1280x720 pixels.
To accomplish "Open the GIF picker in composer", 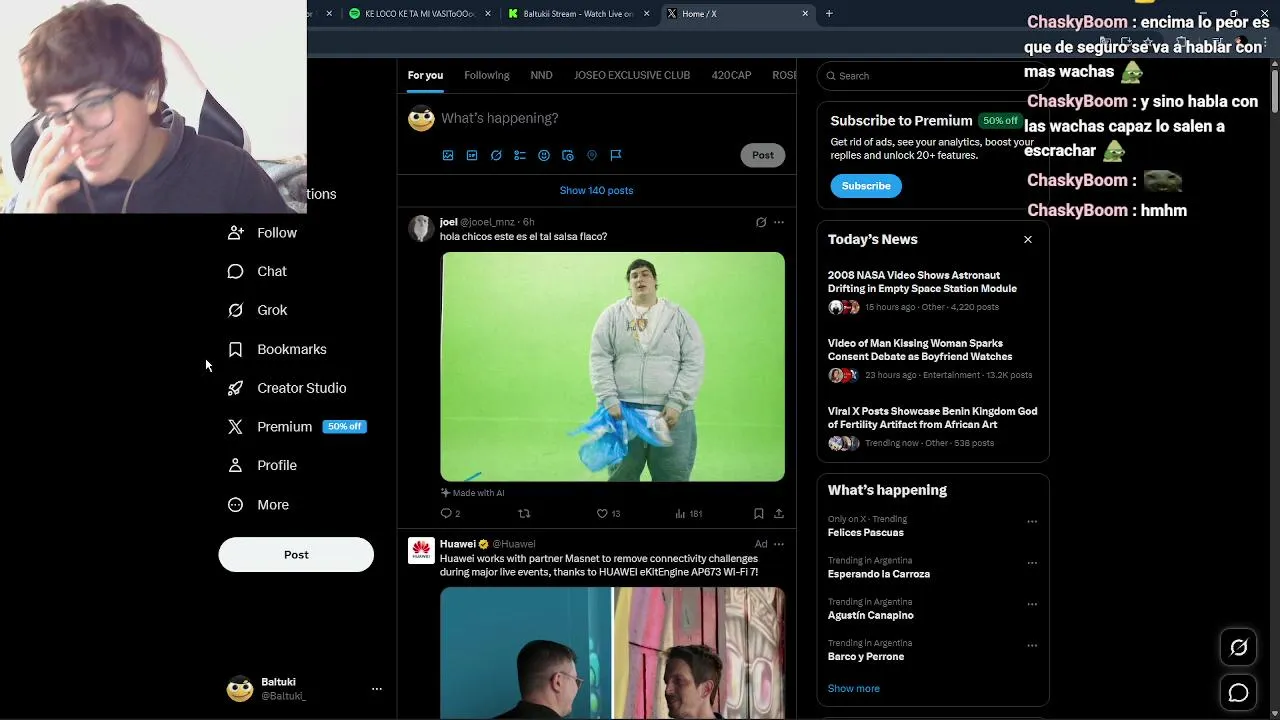I will [472, 155].
